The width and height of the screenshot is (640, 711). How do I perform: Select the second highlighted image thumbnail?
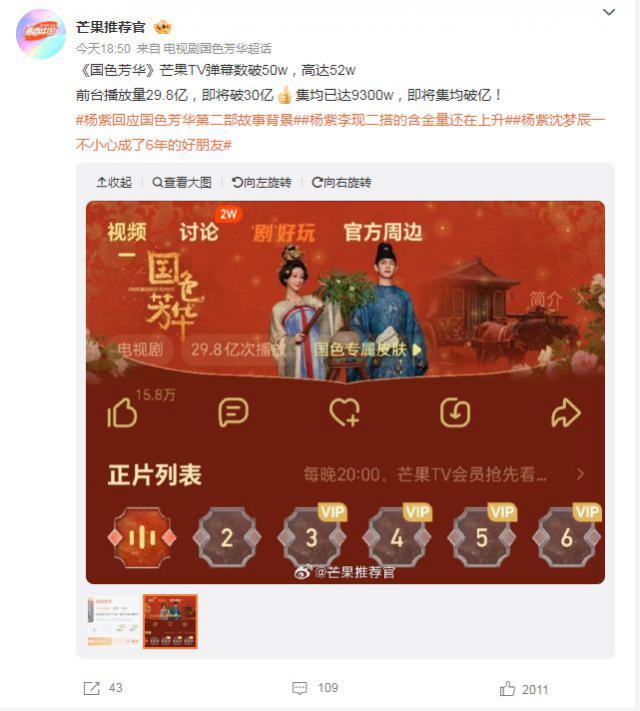click(x=170, y=621)
